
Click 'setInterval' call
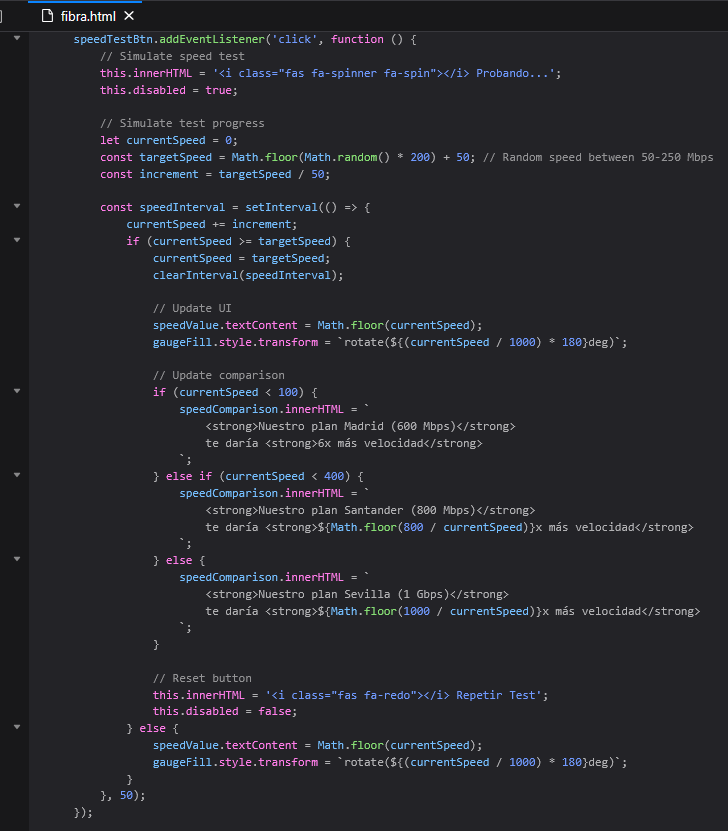coord(281,207)
